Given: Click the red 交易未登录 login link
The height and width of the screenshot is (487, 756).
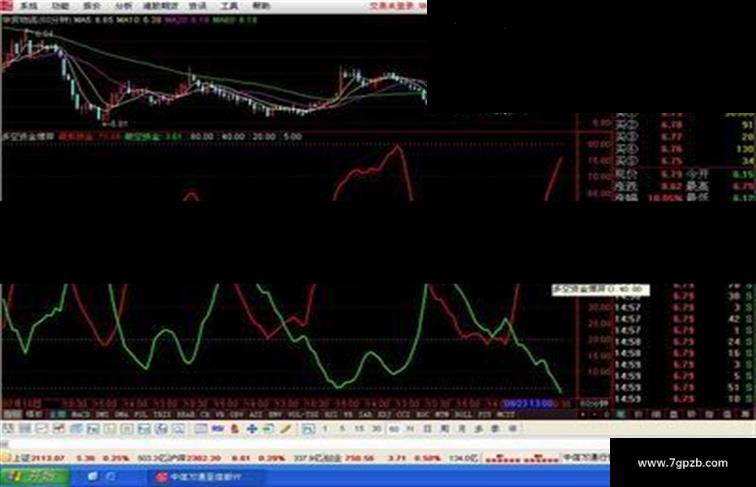Looking at the screenshot, I should click(392, 6).
